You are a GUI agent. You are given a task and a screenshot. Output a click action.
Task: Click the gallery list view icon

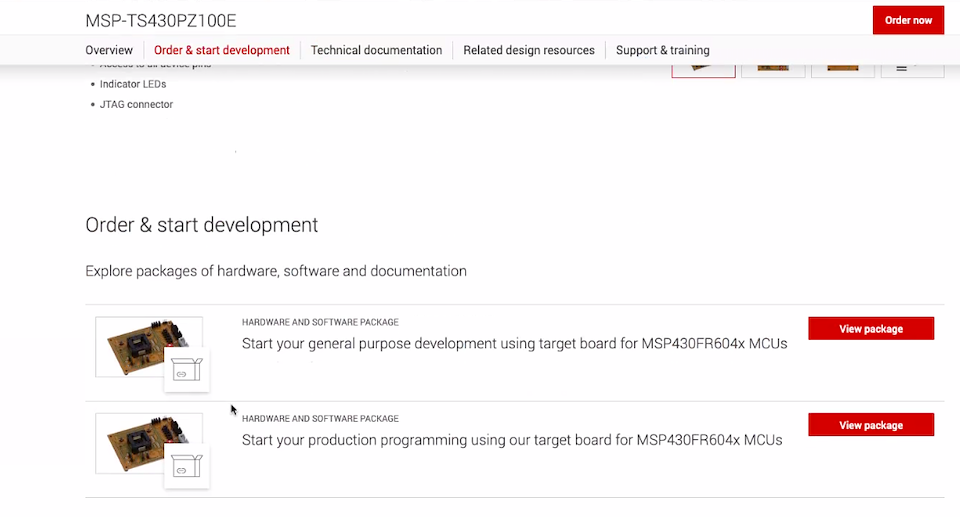[x=912, y=68]
